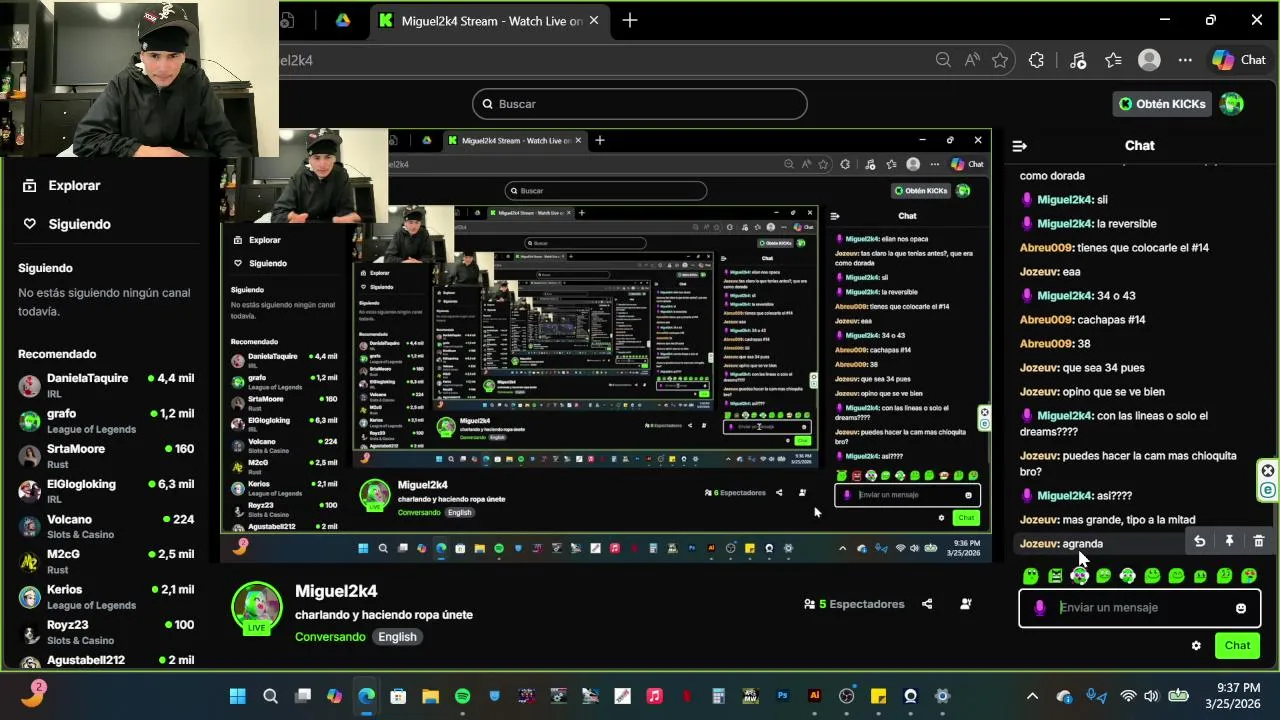Open File Explorer from the taskbar
Image resolution: width=1280 pixels, height=720 pixels.
point(430,696)
